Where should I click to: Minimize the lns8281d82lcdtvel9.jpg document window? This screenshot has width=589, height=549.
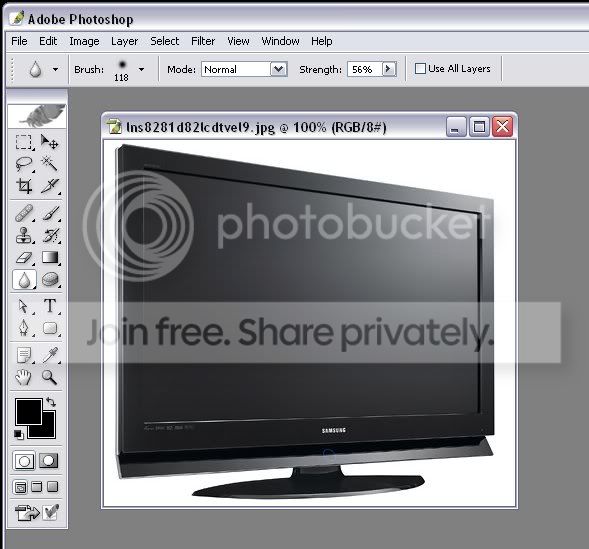click(456, 127)
